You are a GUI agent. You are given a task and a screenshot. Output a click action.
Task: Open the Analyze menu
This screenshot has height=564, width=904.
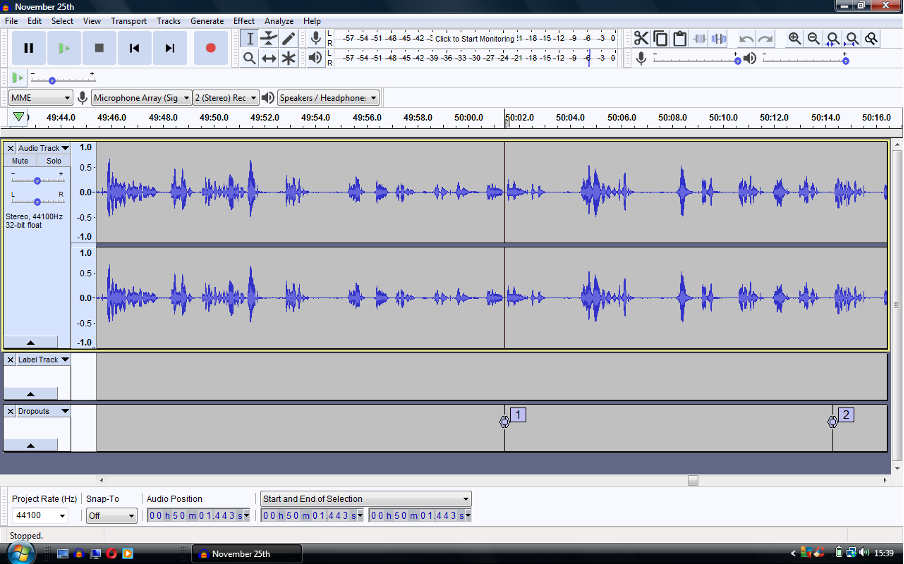[279, 21]
